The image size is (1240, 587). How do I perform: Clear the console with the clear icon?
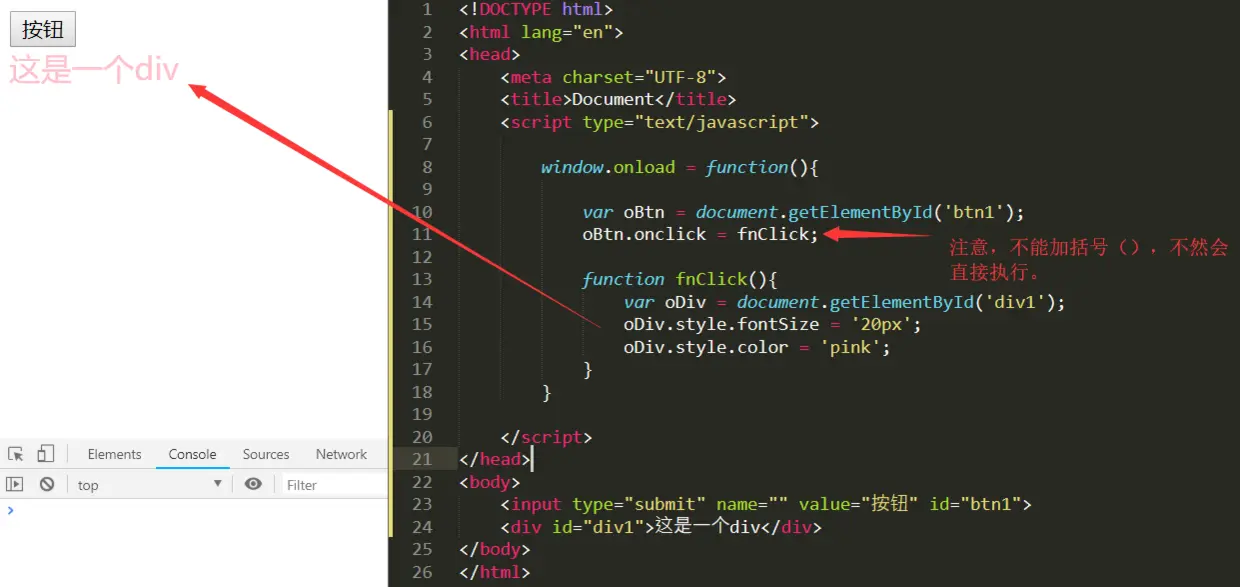pos(46,484)
